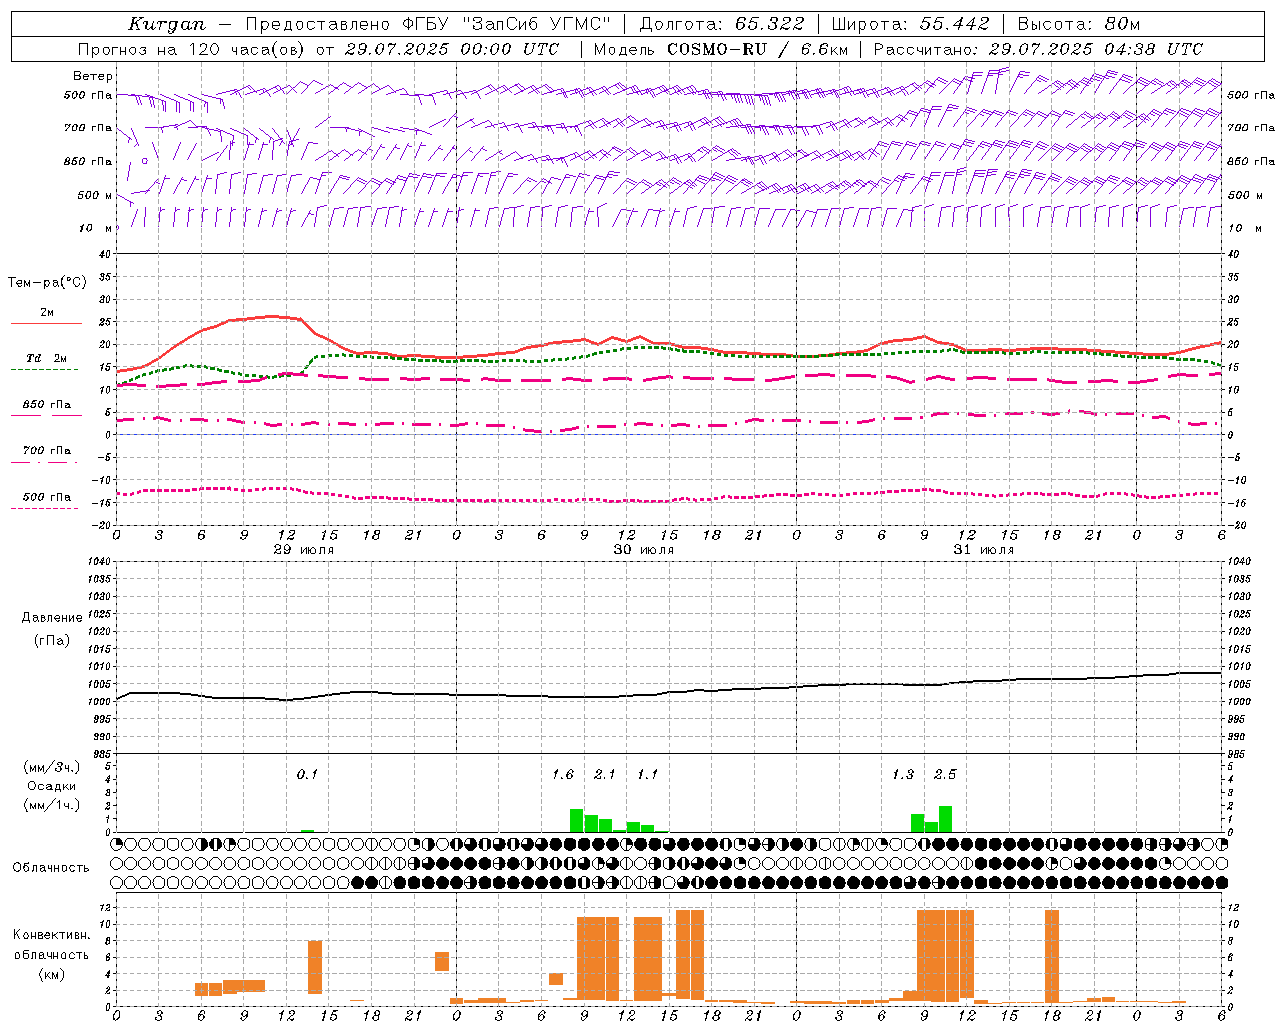Screen dimensions: 1280x1024
Task: Click "500 м" wind level label on left
Action: click(x=95, y=195)
